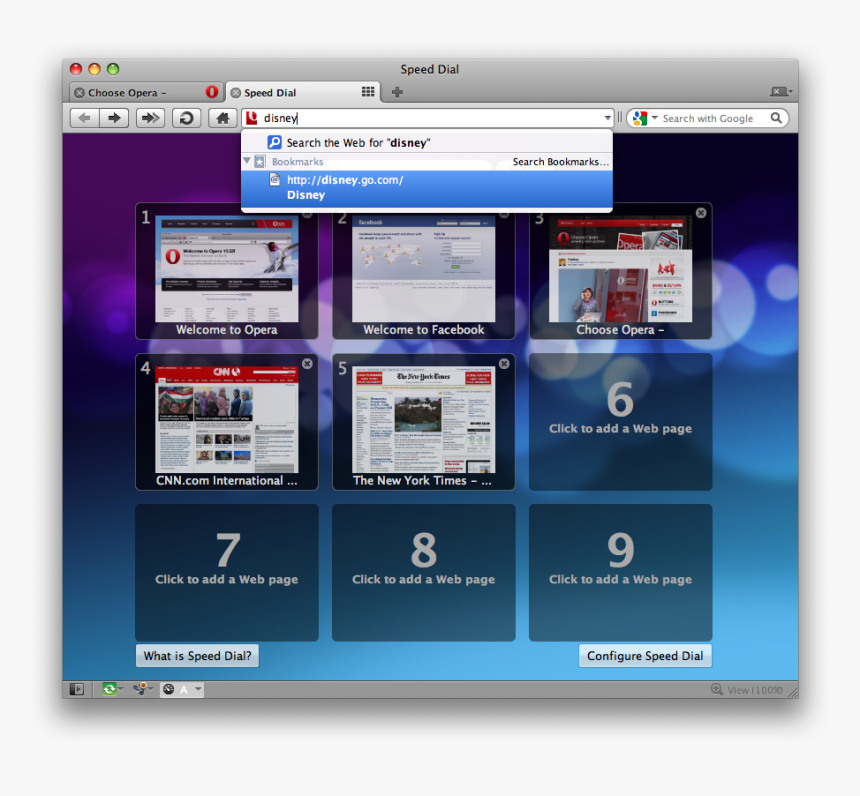
Task: Remove the CNN.com speed dial entry
Action: click(307, 364)
